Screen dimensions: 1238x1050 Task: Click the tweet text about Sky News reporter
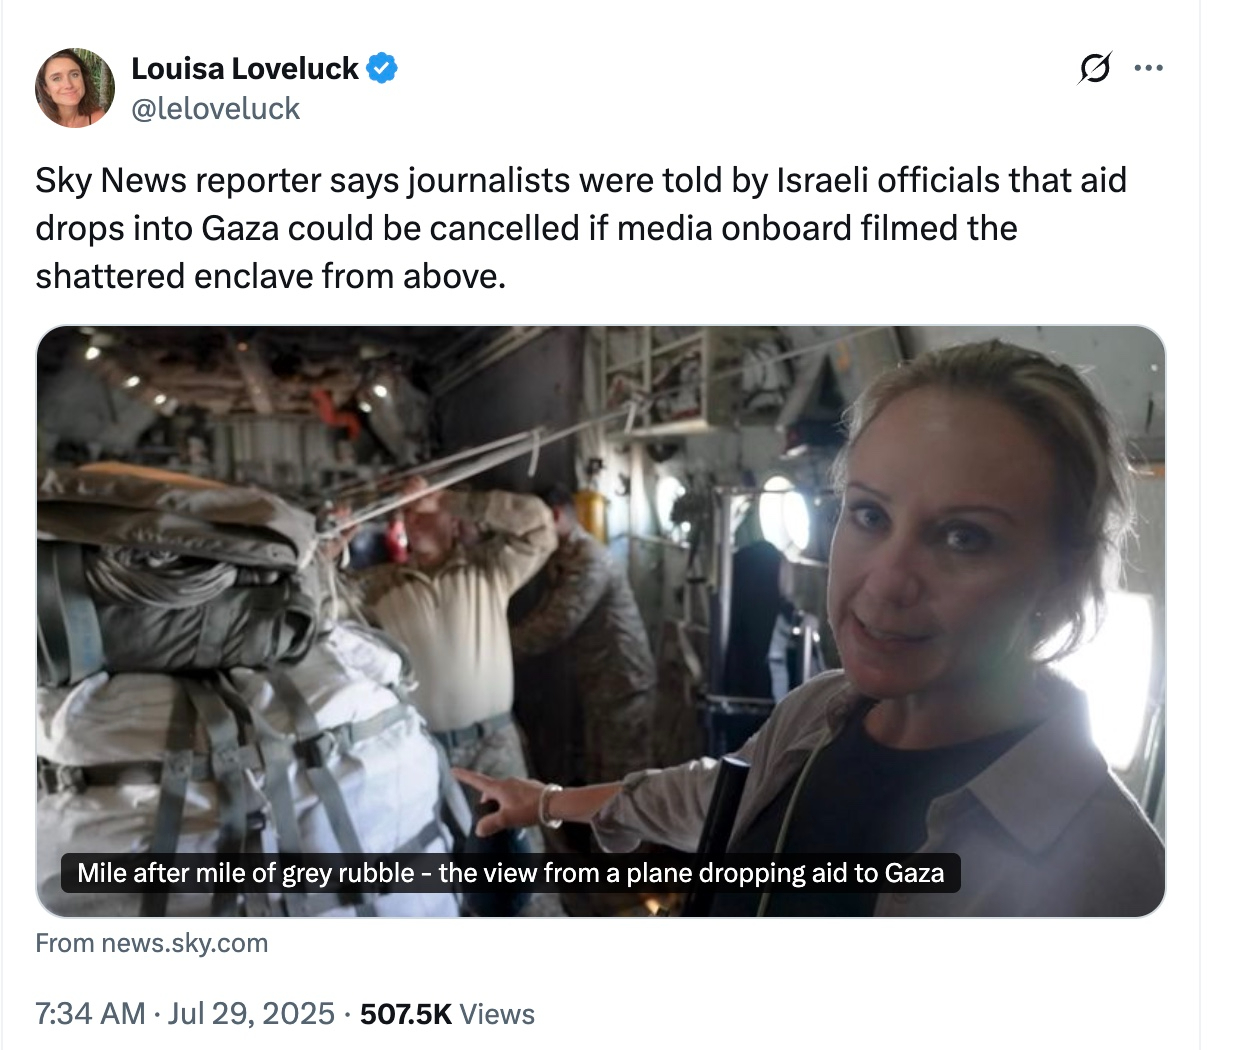click(581, 228)
